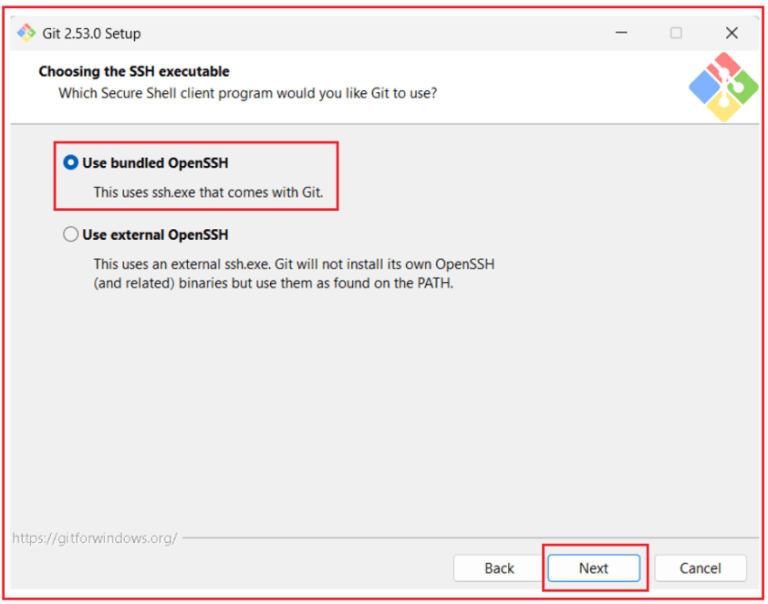Open the gitforwindows.org link
Screen dimensions: 768x604
coord(95,538)
